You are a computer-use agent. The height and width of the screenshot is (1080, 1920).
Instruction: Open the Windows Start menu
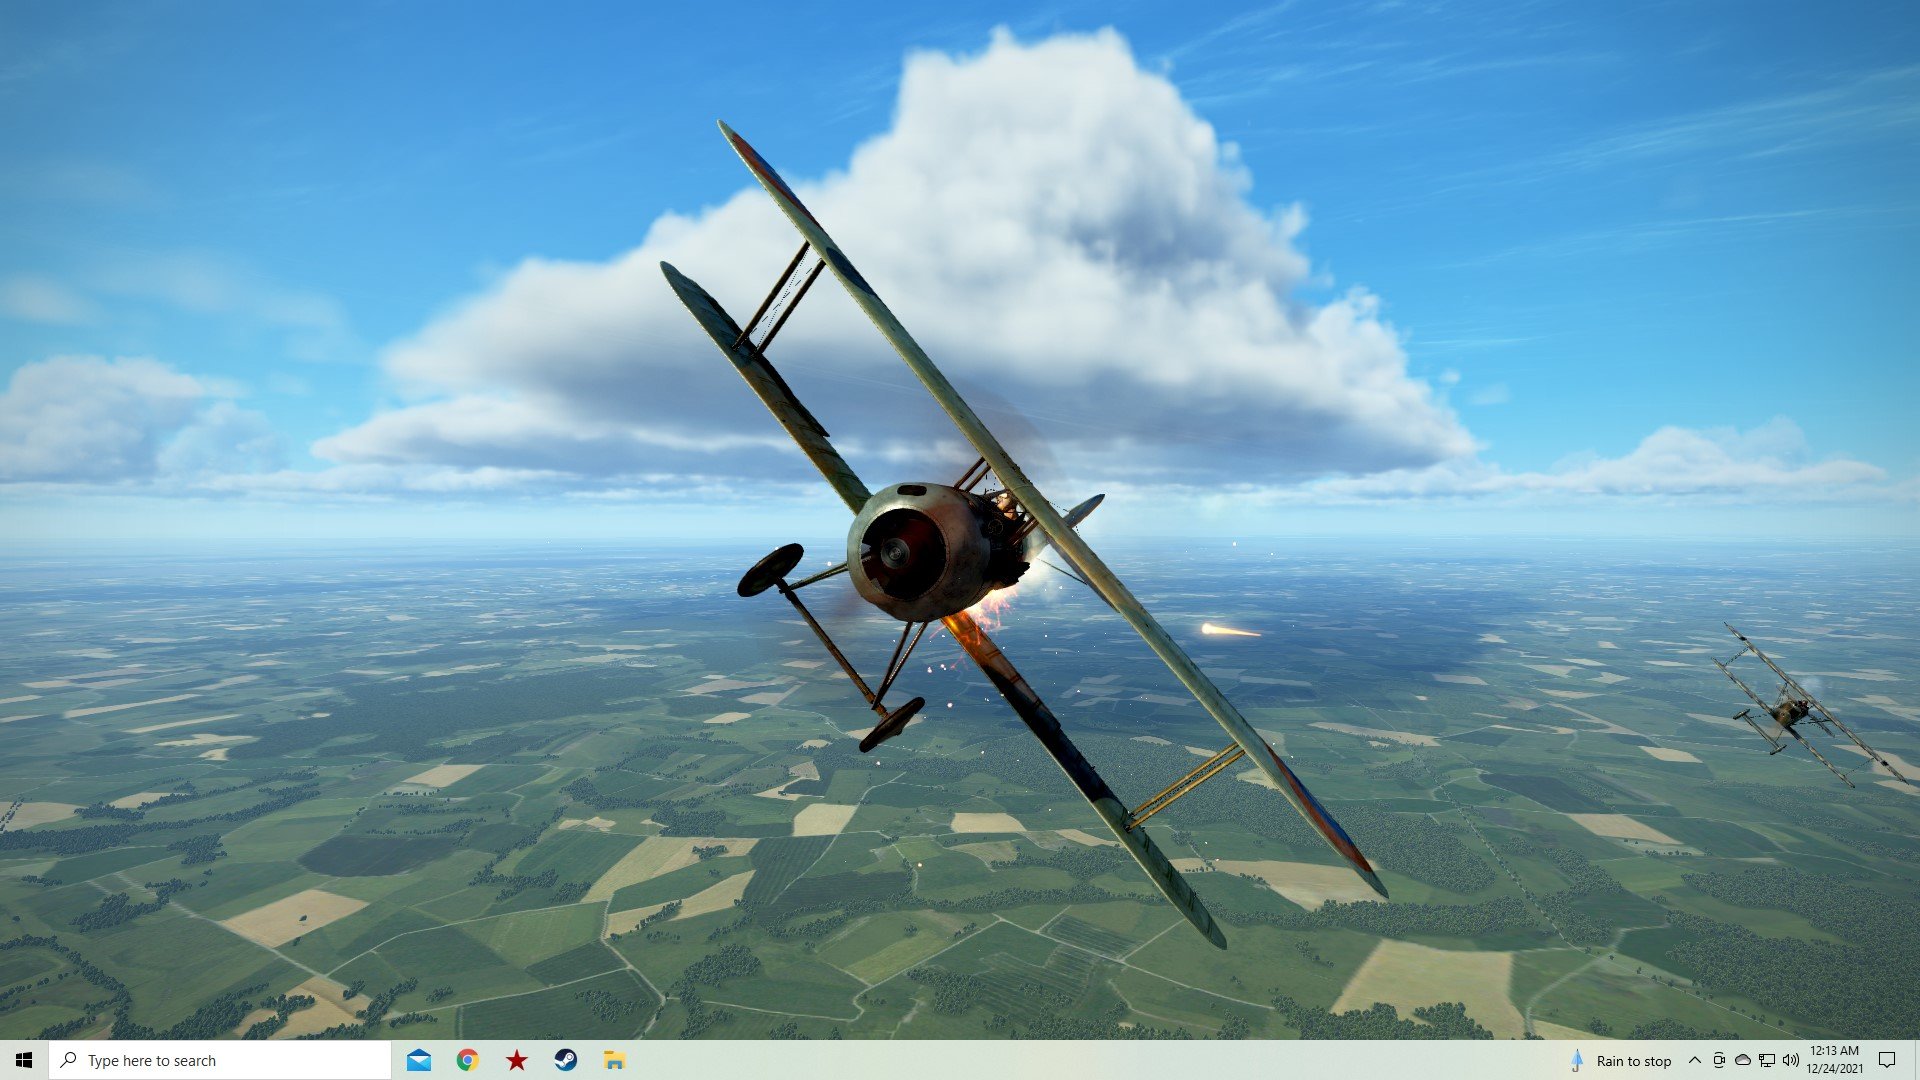pyautogui.click(x=24, y=1060)
